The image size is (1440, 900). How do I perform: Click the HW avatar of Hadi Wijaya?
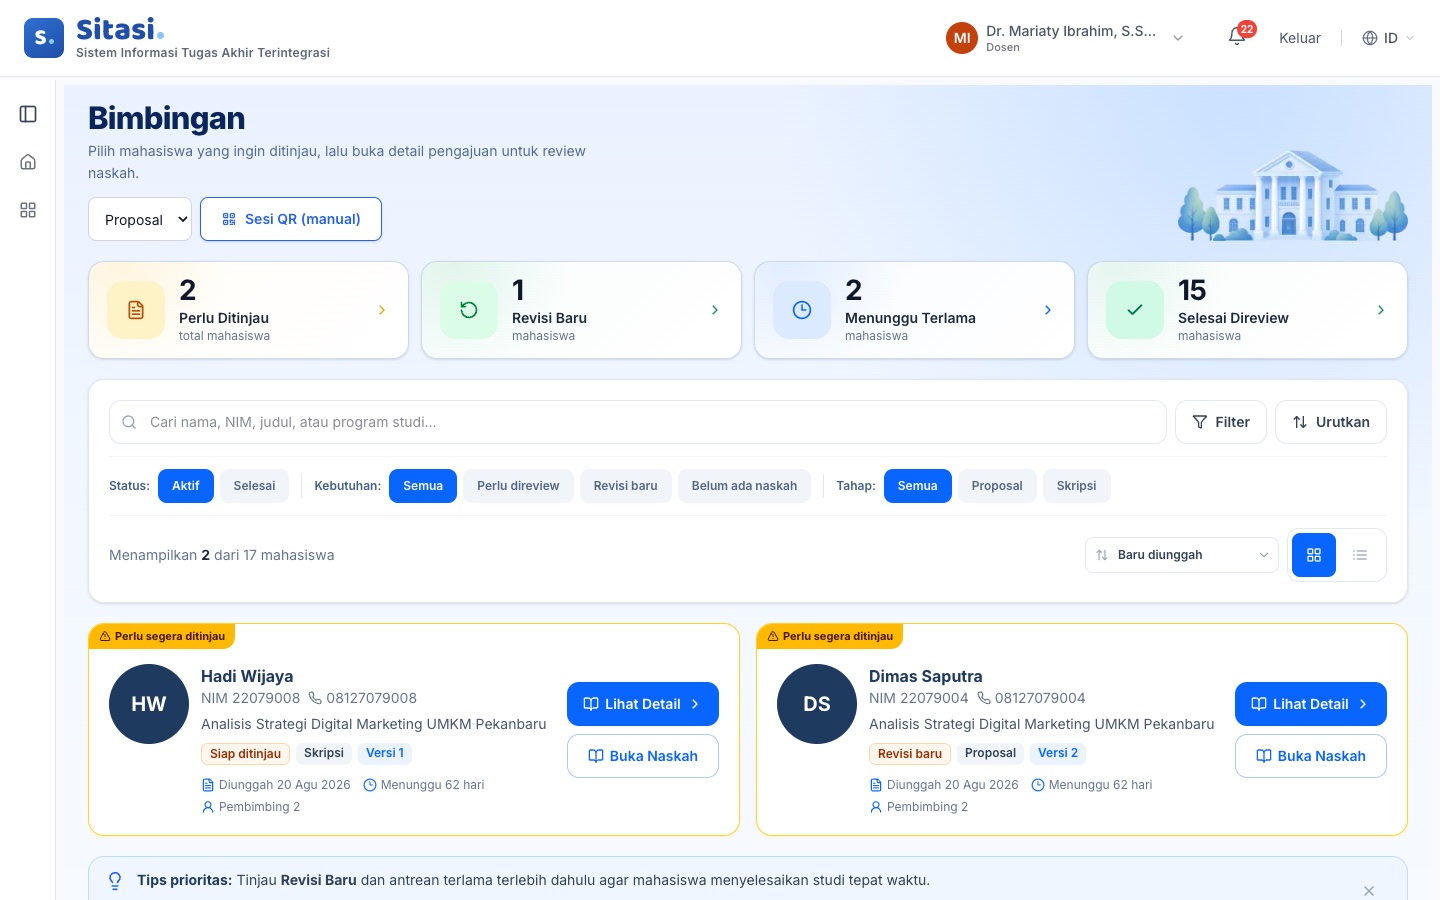click(149, 704)
